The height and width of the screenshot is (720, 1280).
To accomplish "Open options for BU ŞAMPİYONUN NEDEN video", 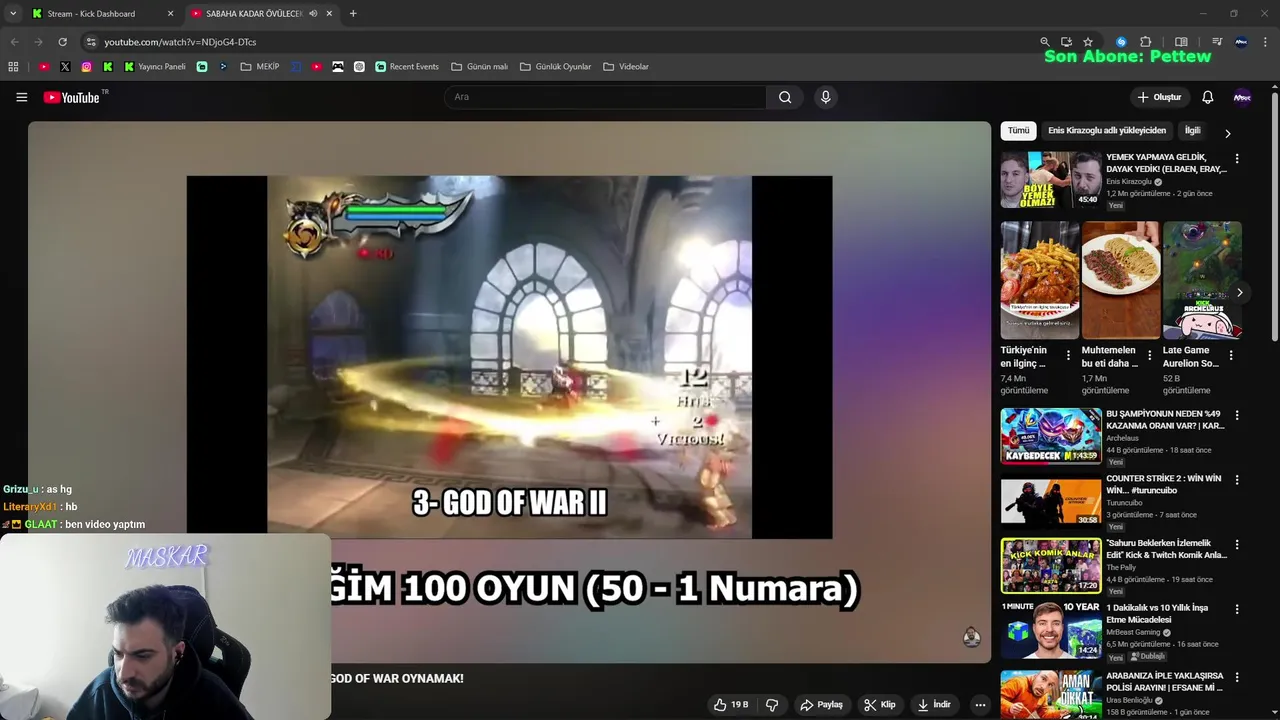I will pyautogui.click(x=1237, y=415).
